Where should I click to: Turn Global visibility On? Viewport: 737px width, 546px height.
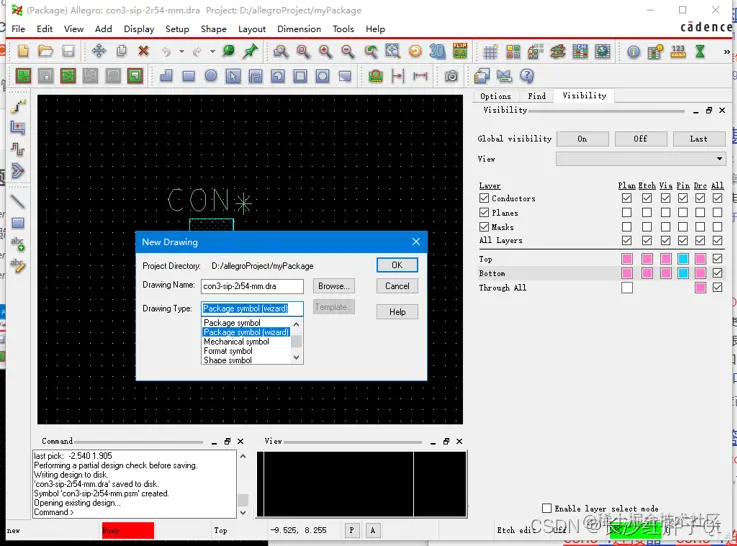coord(582,139)
